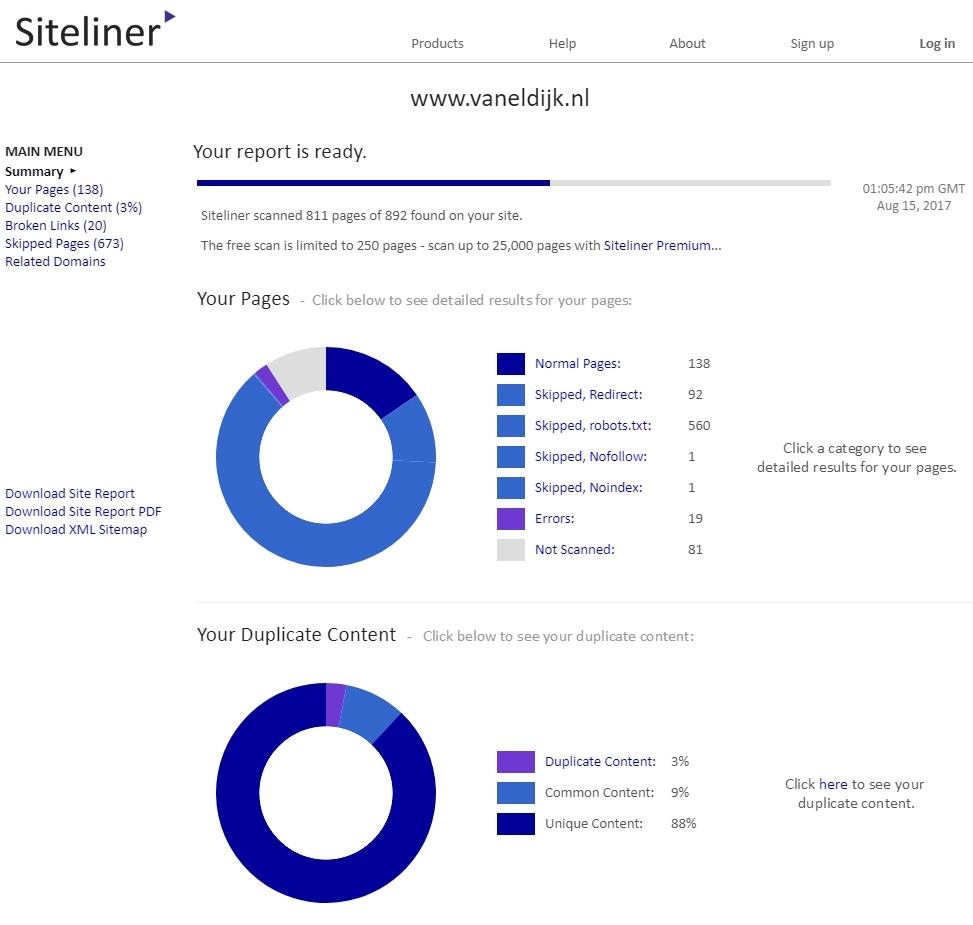
Task: Click the Siteliner logo
Action: coord(95,30)
